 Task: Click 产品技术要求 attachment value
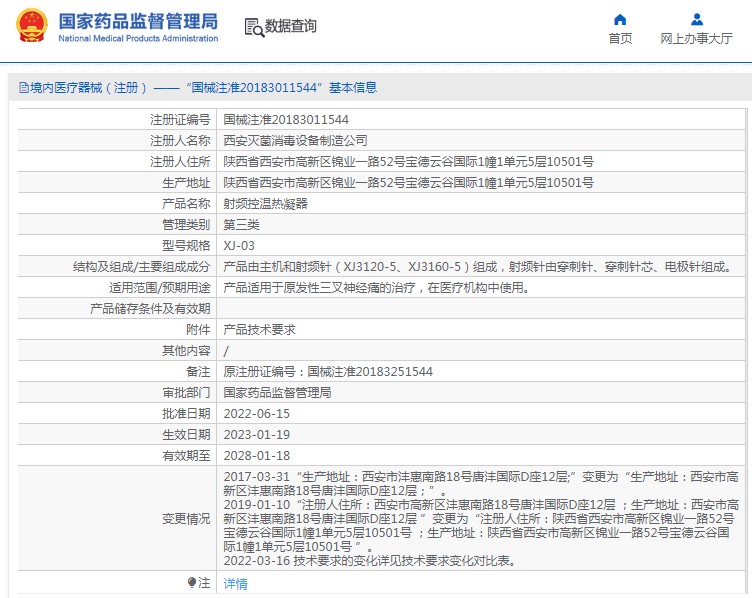(259, 329)
